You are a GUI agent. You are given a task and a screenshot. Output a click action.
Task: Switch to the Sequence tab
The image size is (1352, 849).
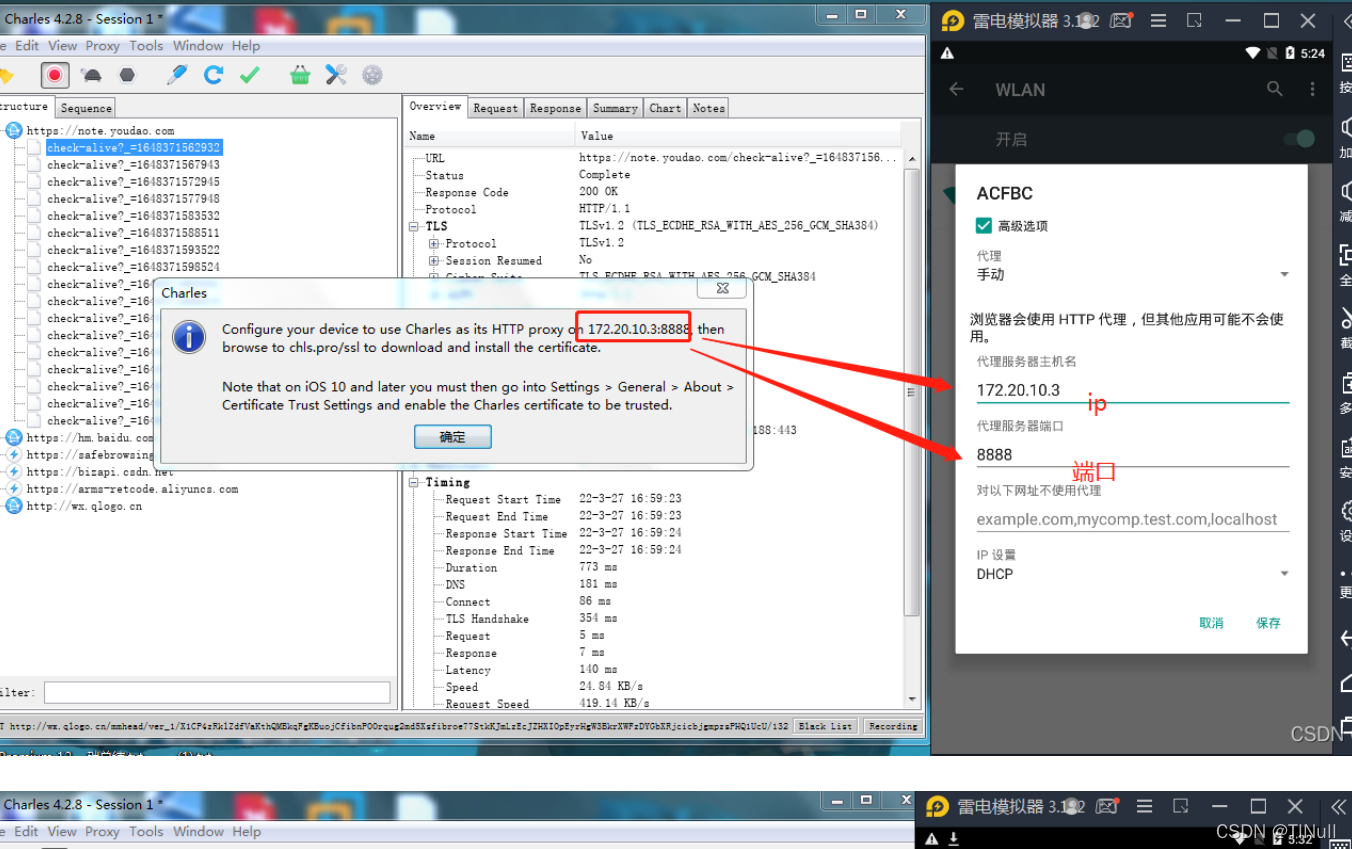pyautogui.click(x=86, y=108)
